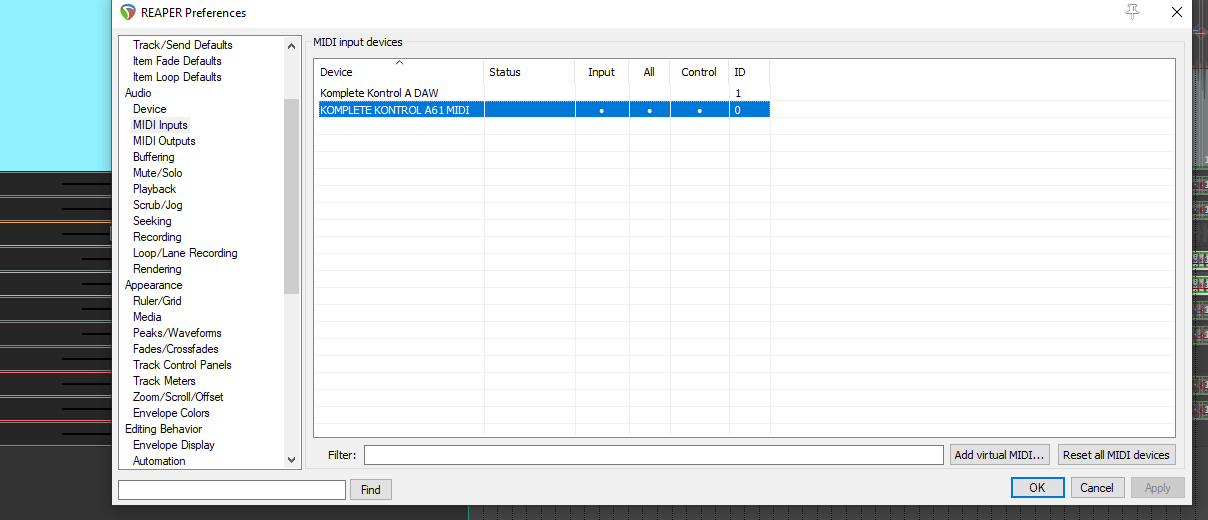Select Playback preferences
1208x520 pixels.
[x=154, y=189]
